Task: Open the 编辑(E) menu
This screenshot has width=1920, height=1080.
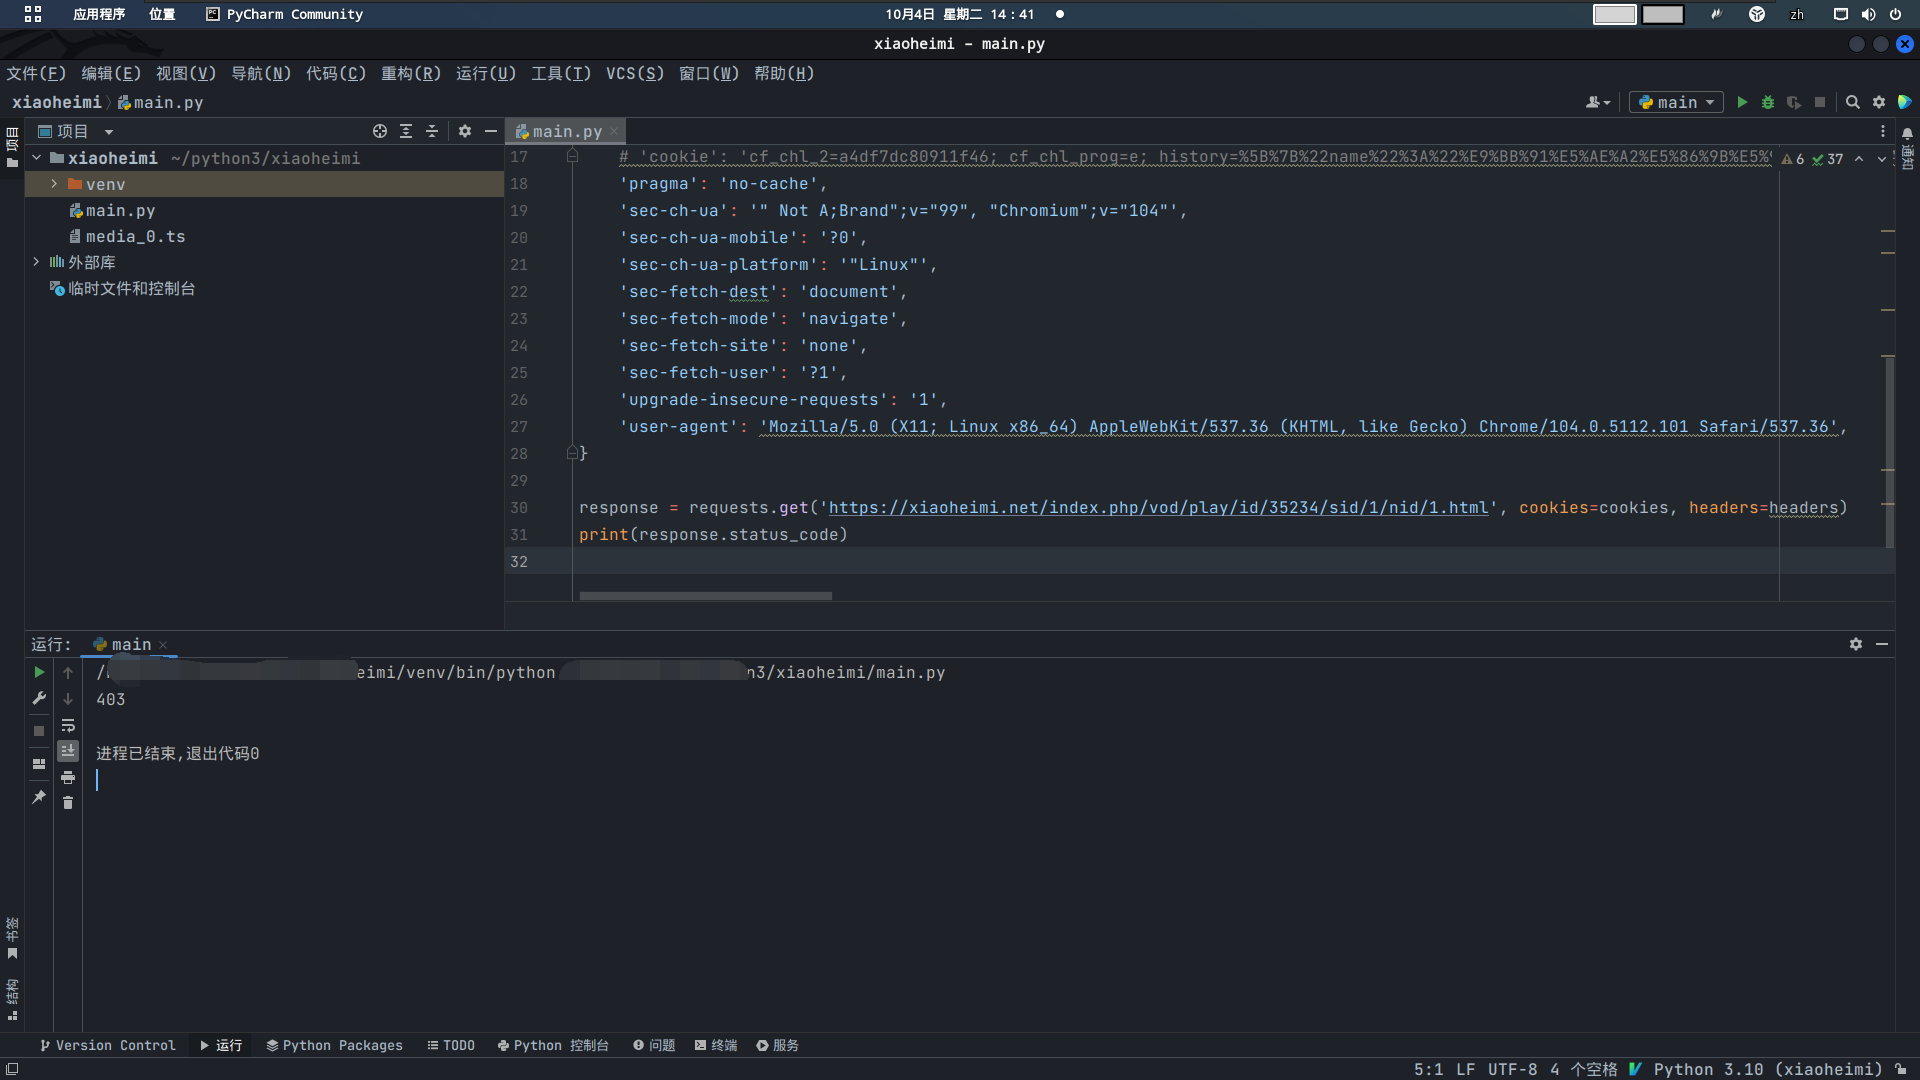Action: 111,73
